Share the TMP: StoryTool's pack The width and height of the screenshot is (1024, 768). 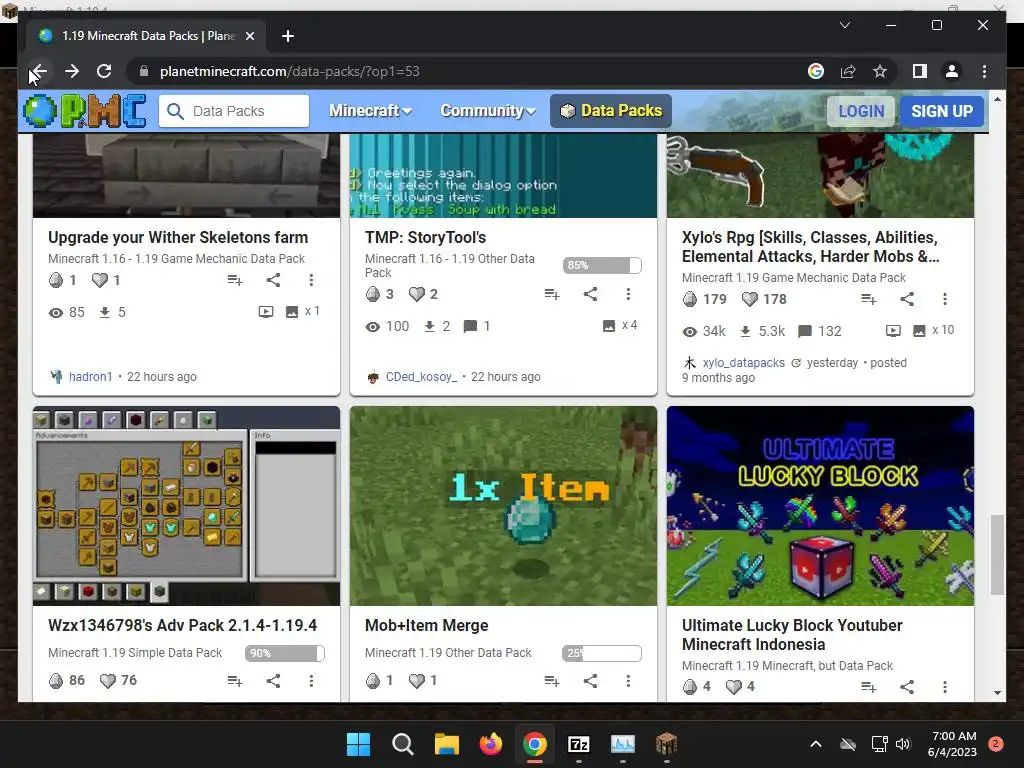[590, 294]
